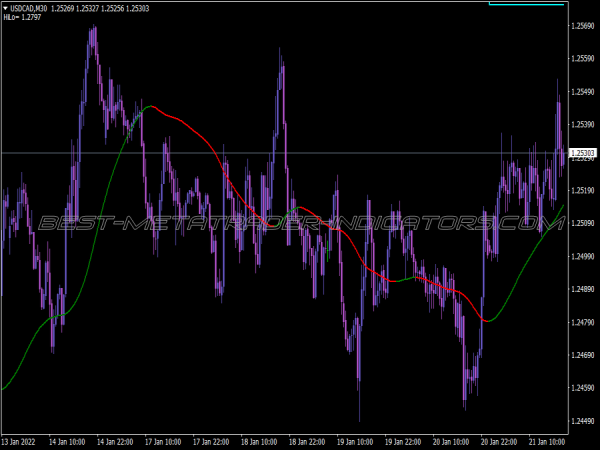Viewport: 600px width, 450px height.
Task: Click the 1.24890 price scale label
Action: [582, 289]
